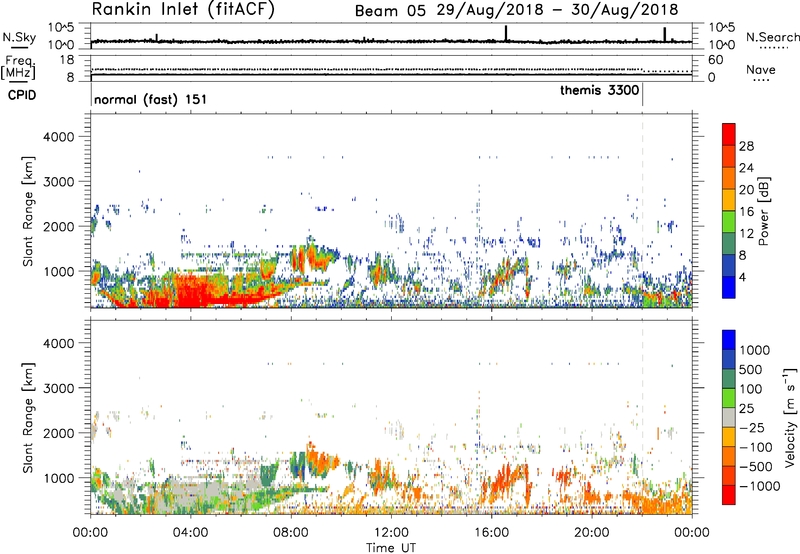Click the Power [dB] colorbar title
This screenshot has height=554, width=800.
click(x=763, y=211)
